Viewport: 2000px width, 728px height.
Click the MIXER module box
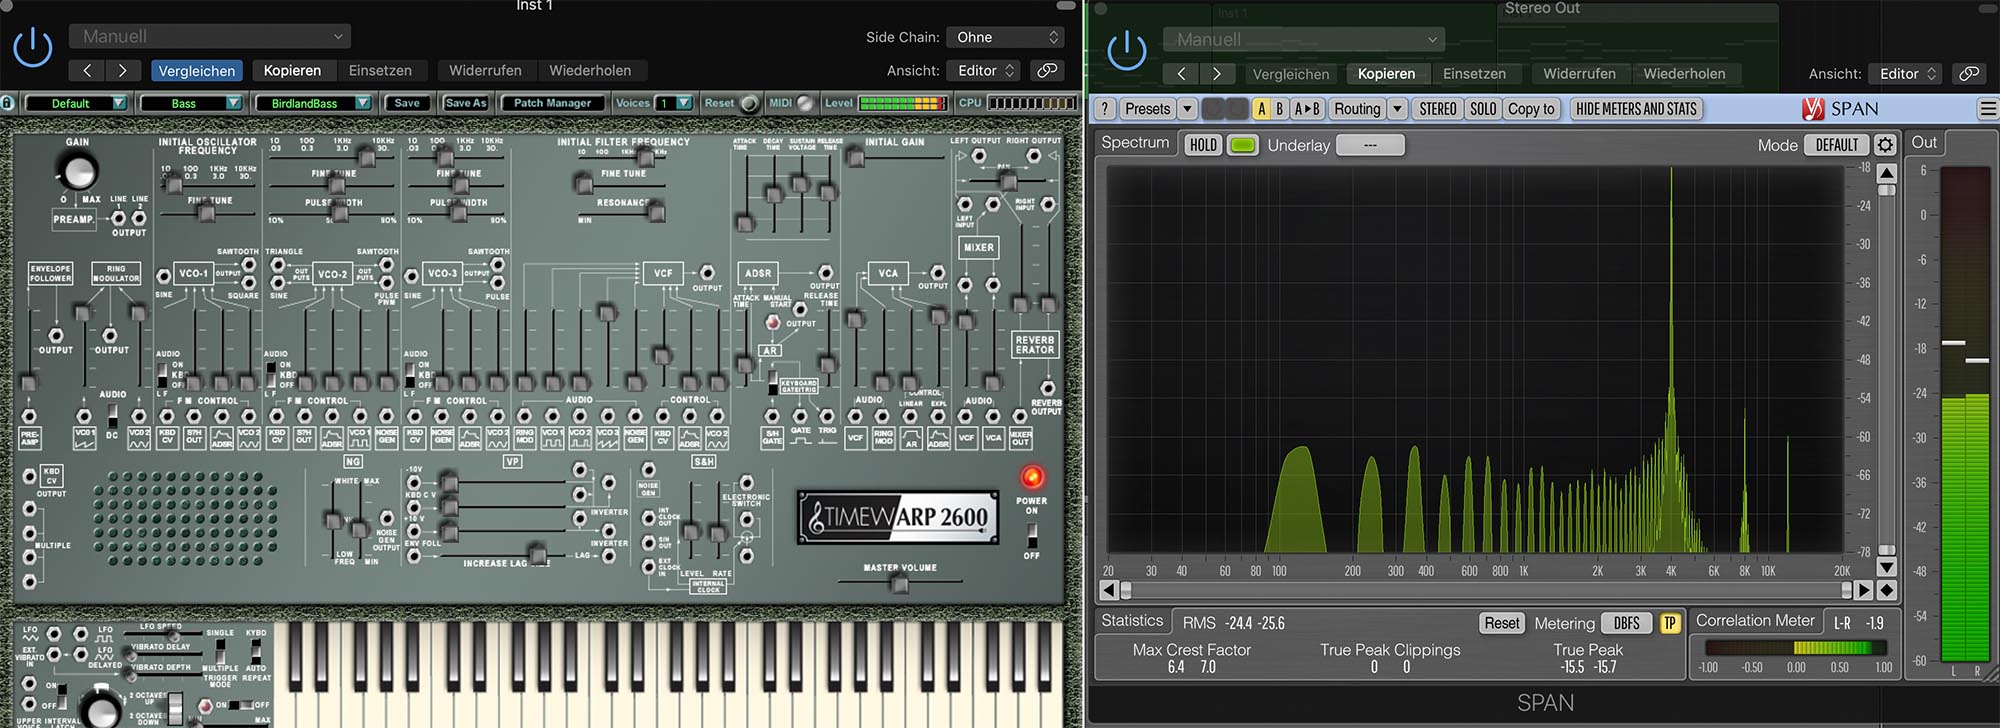[978, 247]
